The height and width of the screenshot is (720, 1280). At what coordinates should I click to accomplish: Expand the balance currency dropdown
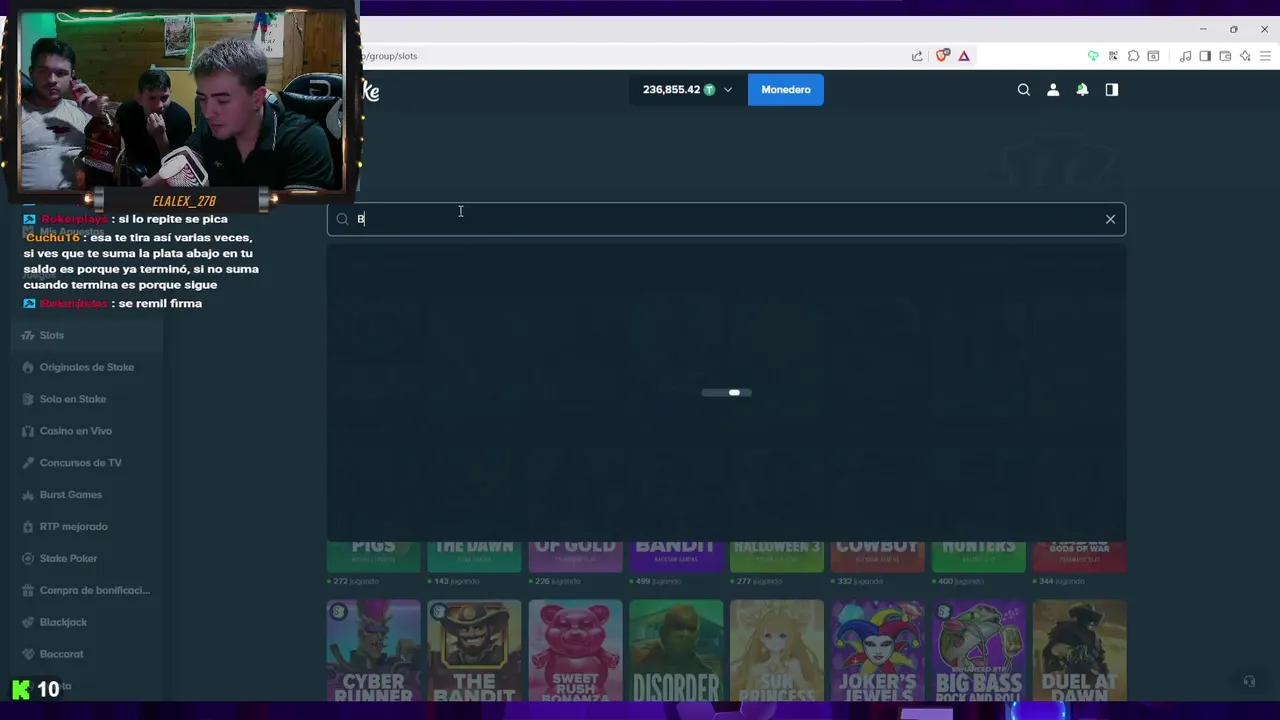[x=728, y=90]
